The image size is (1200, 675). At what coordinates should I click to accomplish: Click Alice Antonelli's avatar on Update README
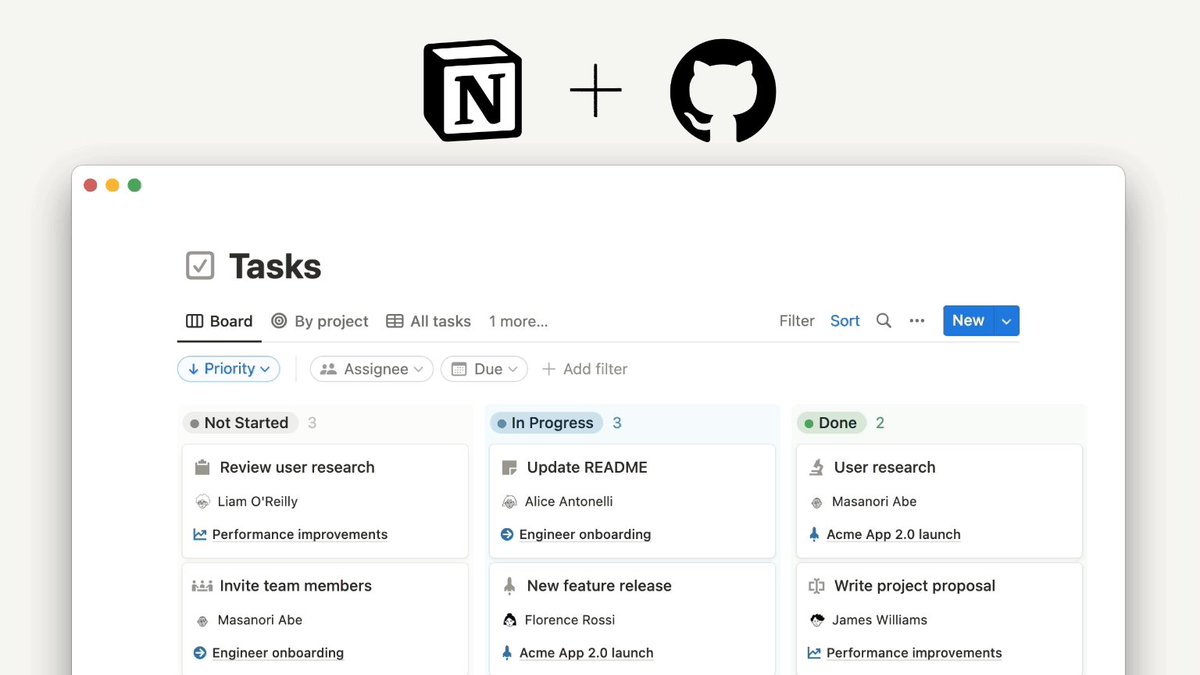point(511,501)
